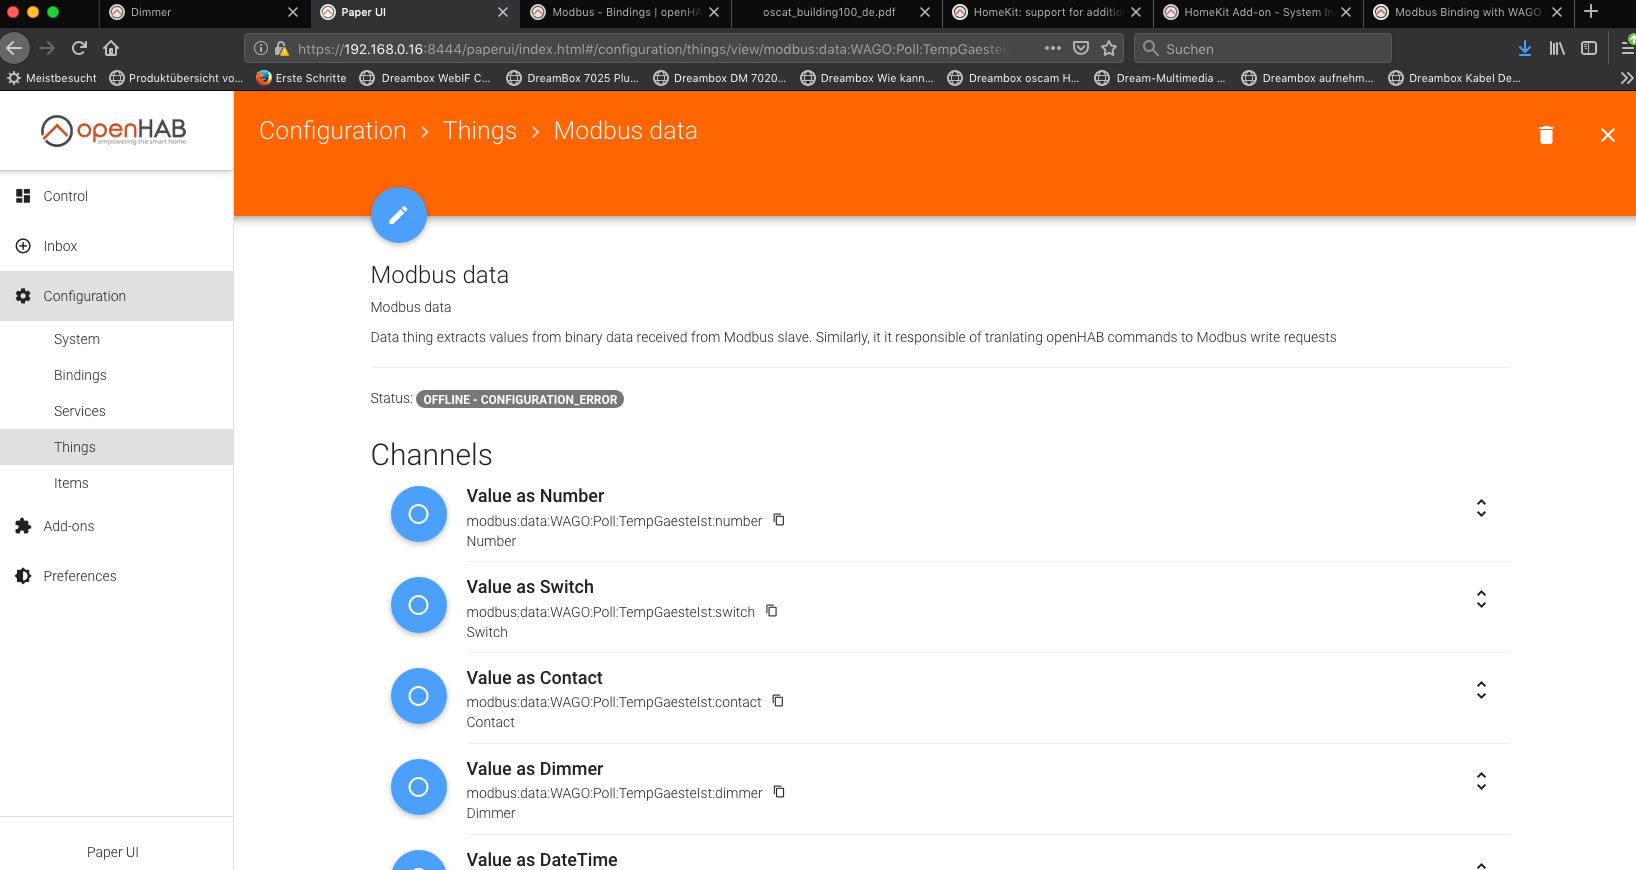Open the downloads panel

pos(1525,48)
